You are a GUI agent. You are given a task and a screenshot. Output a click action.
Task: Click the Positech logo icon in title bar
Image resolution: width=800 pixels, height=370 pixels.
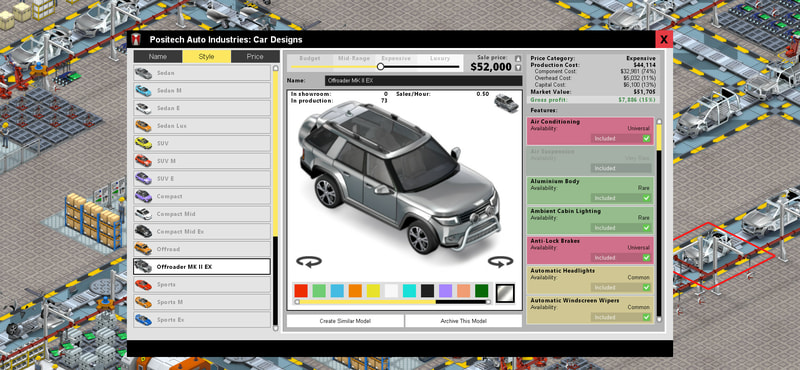coord(136,39)
